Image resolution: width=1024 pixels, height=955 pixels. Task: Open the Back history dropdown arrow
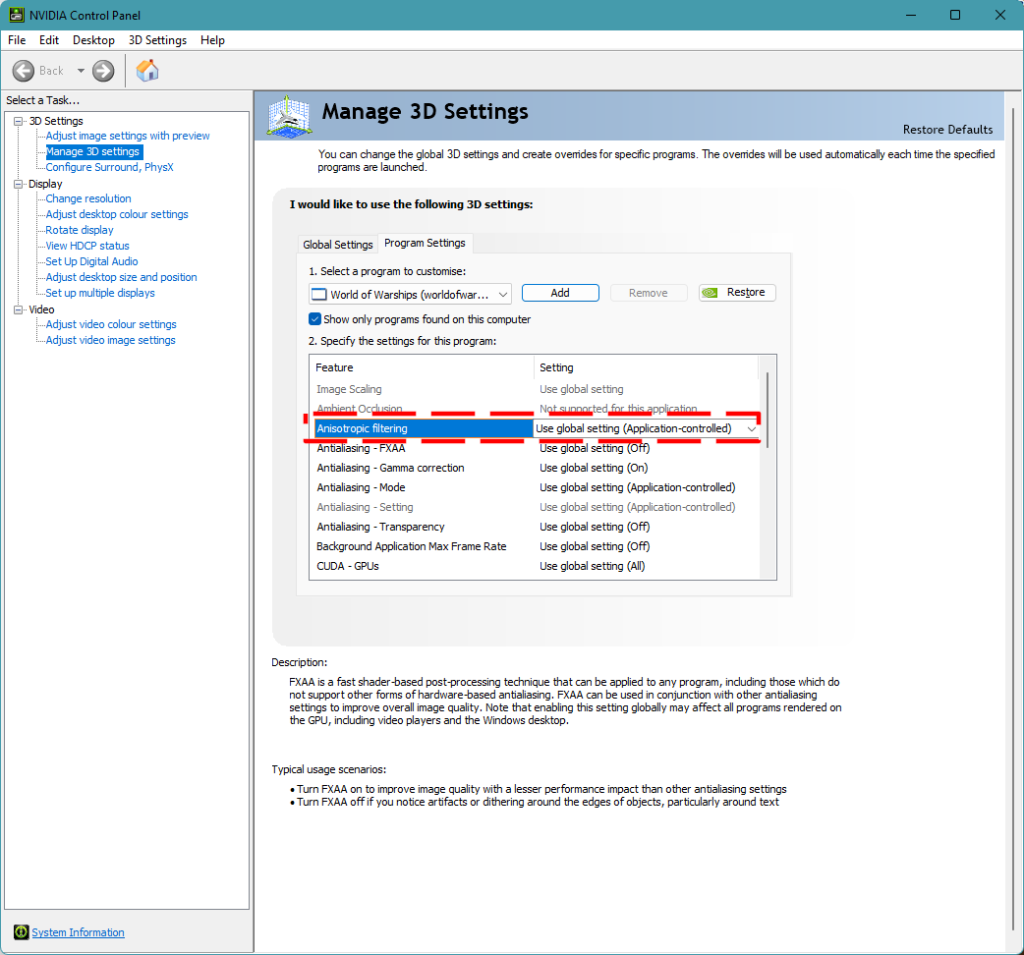(81, 71)
